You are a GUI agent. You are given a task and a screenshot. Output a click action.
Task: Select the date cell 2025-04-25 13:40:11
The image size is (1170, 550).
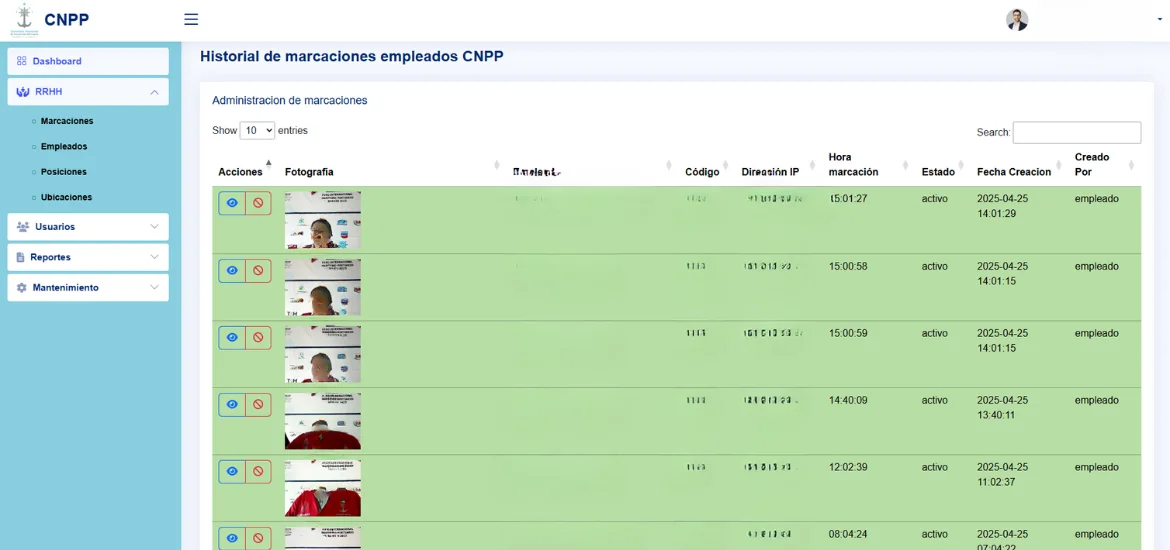coord(1003,407)
